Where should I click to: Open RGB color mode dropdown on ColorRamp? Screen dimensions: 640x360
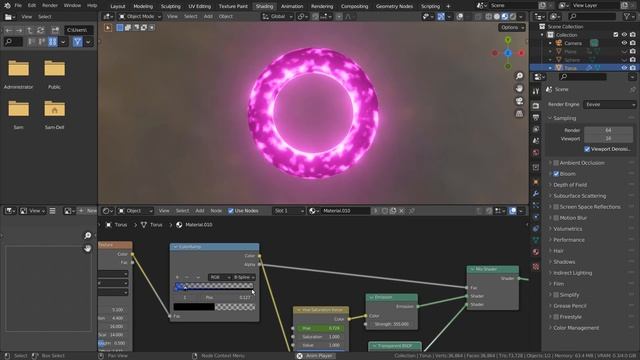tap(220, 277)
